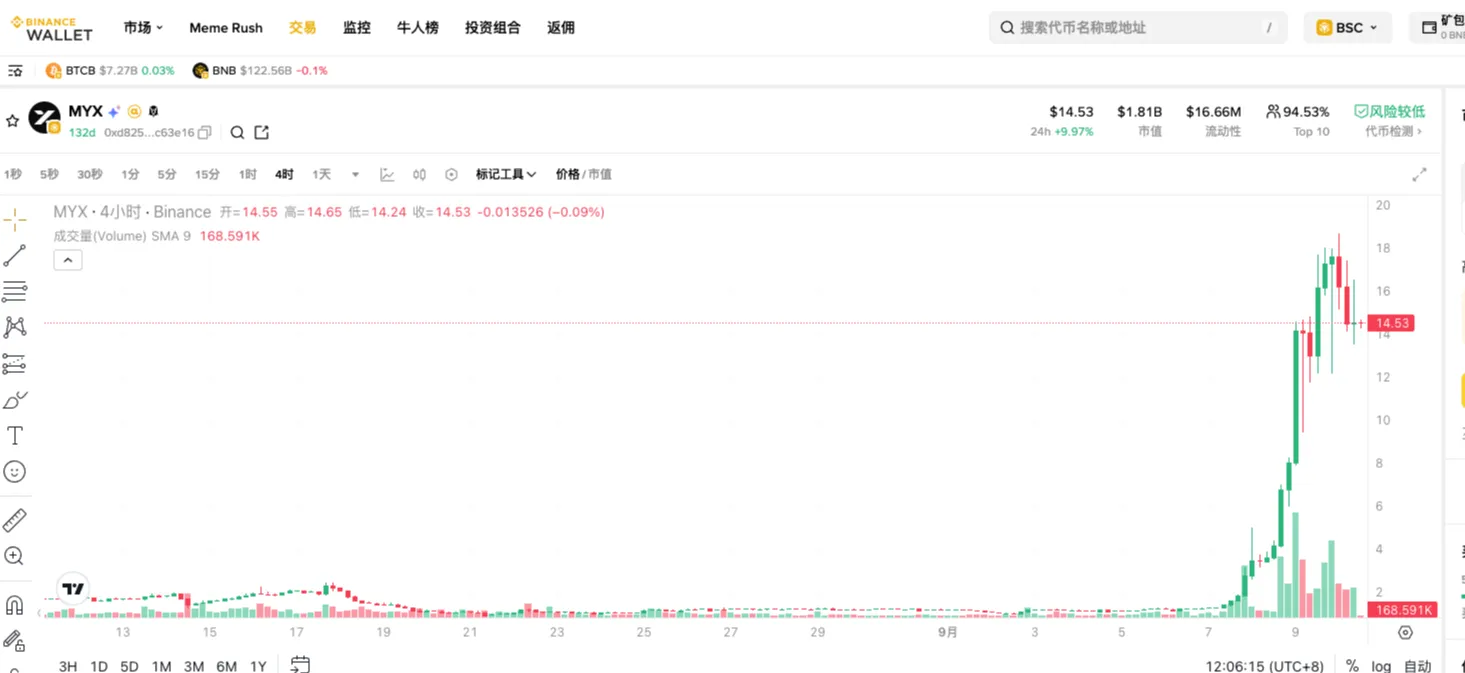Enter fullscreen chart with expand arrows
The height and width of the screenshot is (673, 1465).
tap(1419, 174)
